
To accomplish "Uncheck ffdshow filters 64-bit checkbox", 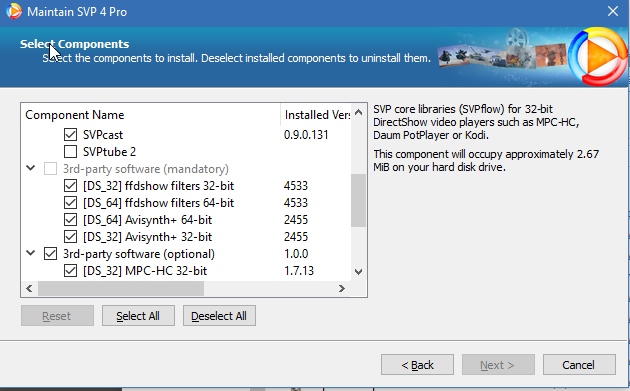I will click(70, 203).
